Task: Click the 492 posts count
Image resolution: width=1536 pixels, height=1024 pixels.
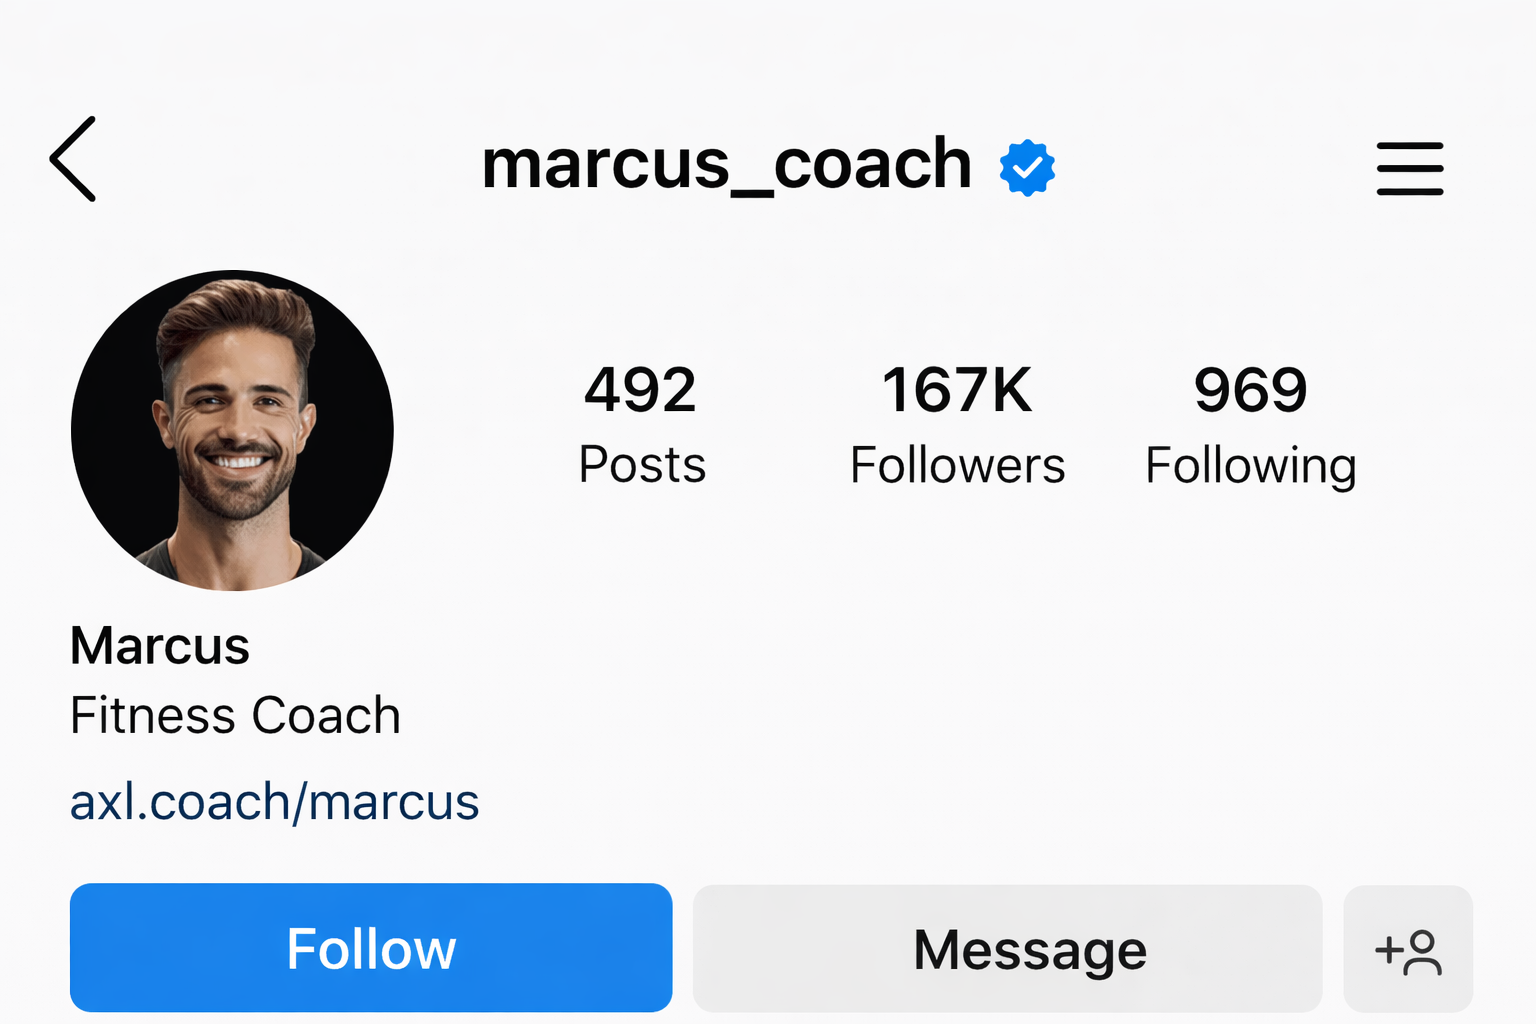Action: tap(640, 390)
